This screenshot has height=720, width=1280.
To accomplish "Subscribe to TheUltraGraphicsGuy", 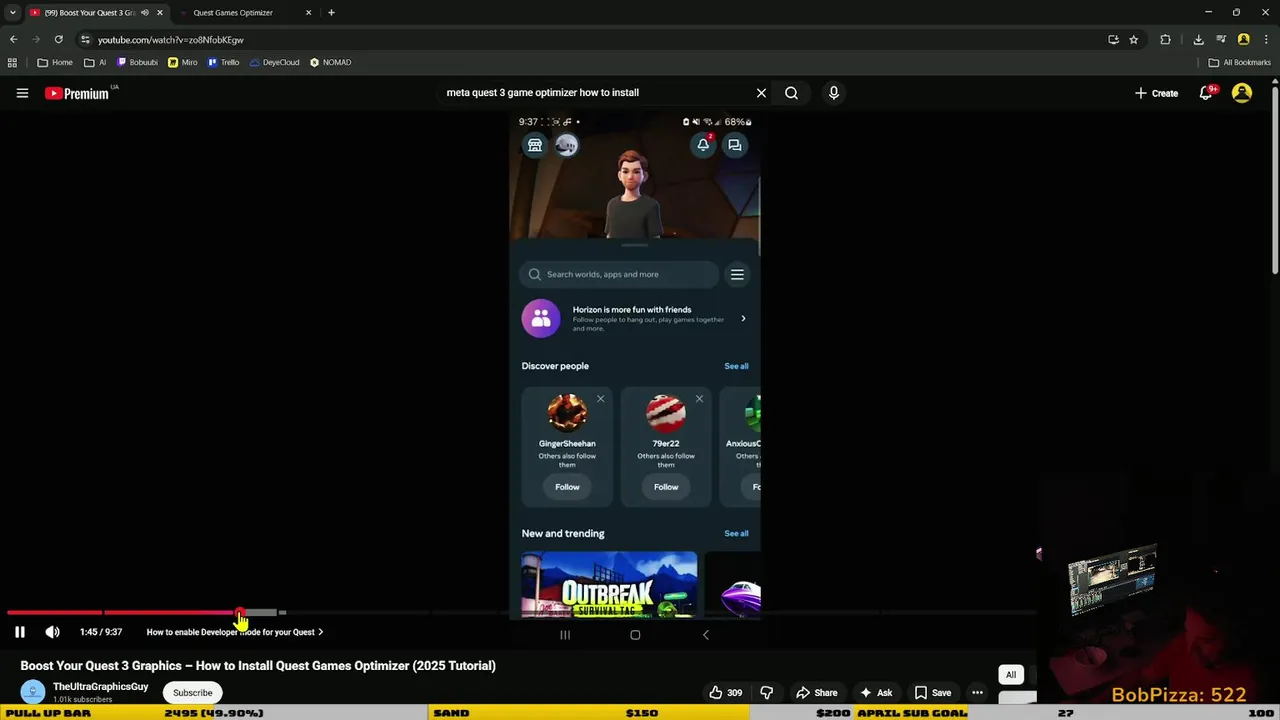I will pyautogui.click(x=193, y=692).
